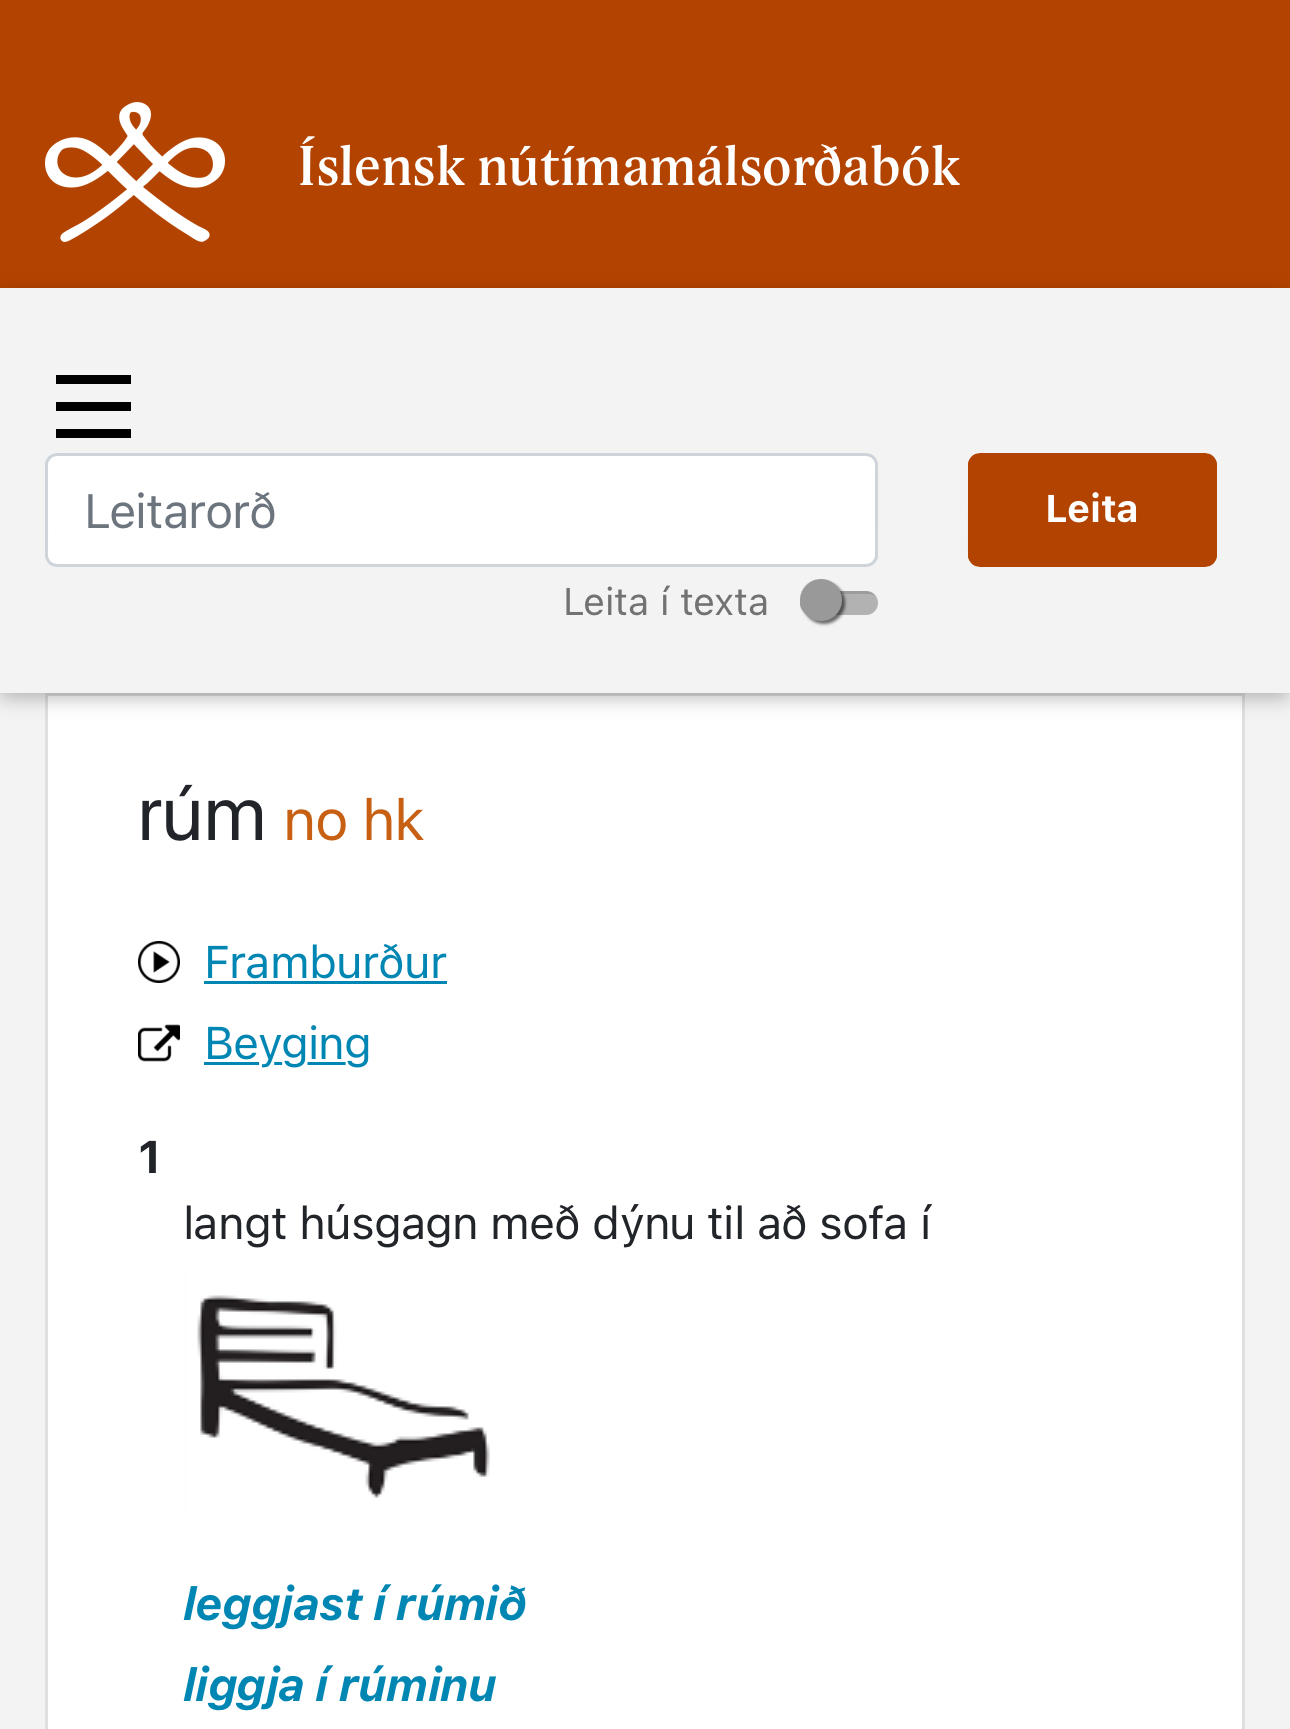Click the external link icon beside Beyging

coord(159,1044)
